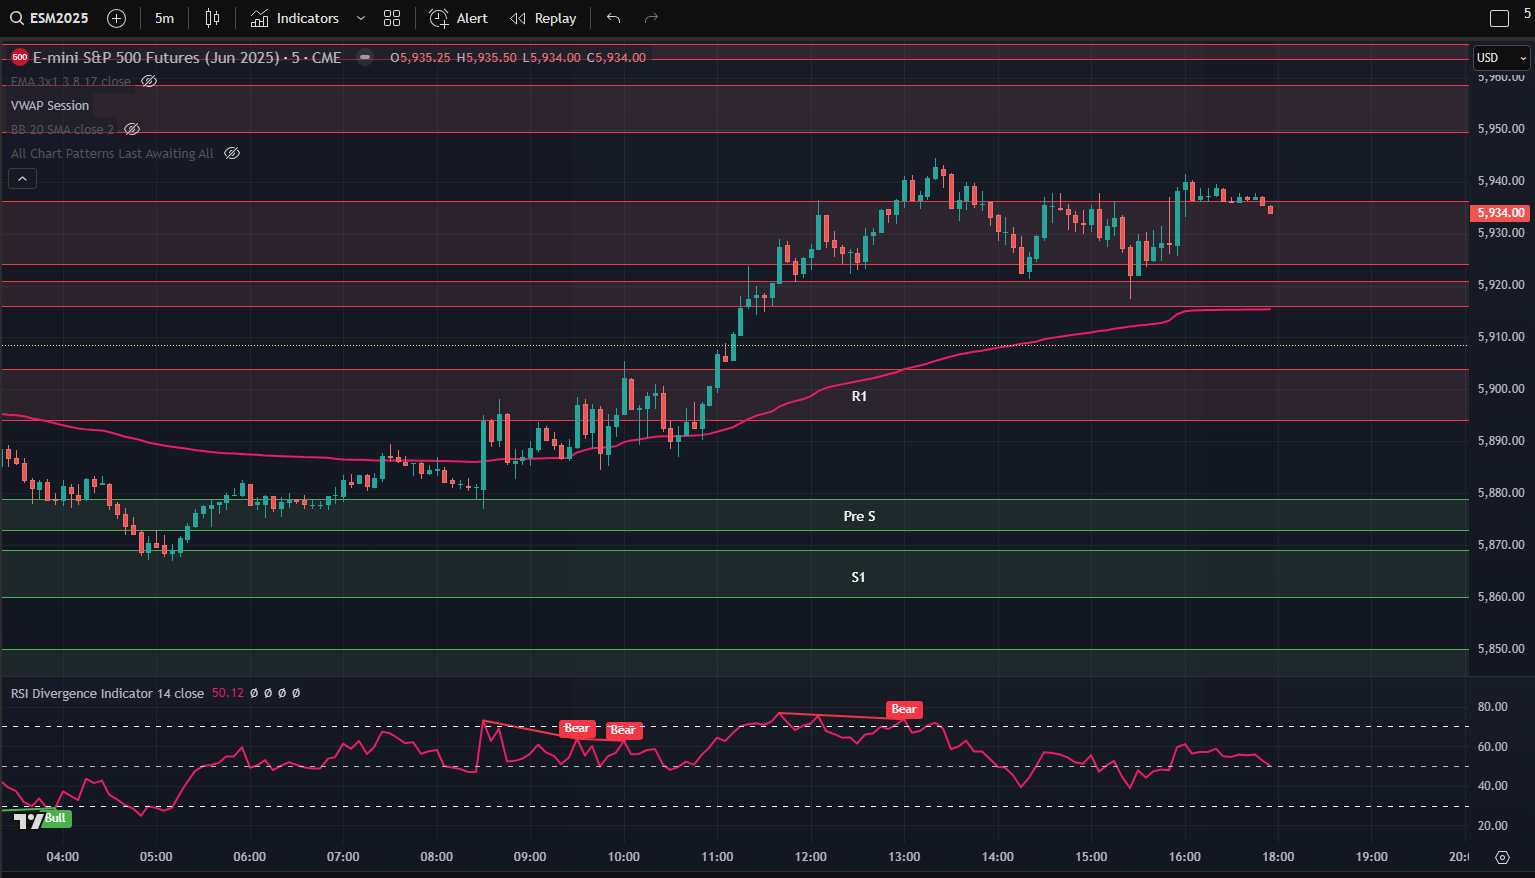Screen dimensions: 1535x878
Task: Click the current price label 5,934.00
Action: point(1501,213)
